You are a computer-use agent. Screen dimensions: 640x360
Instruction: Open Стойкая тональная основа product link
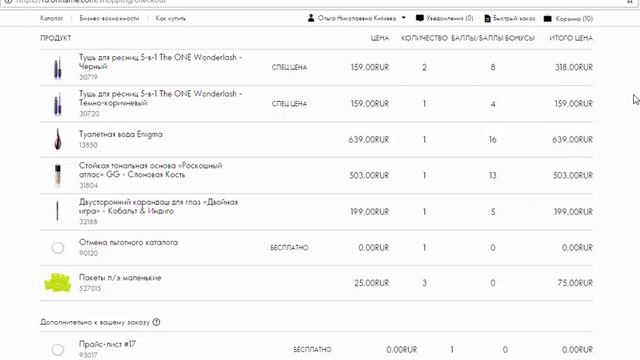151,170
